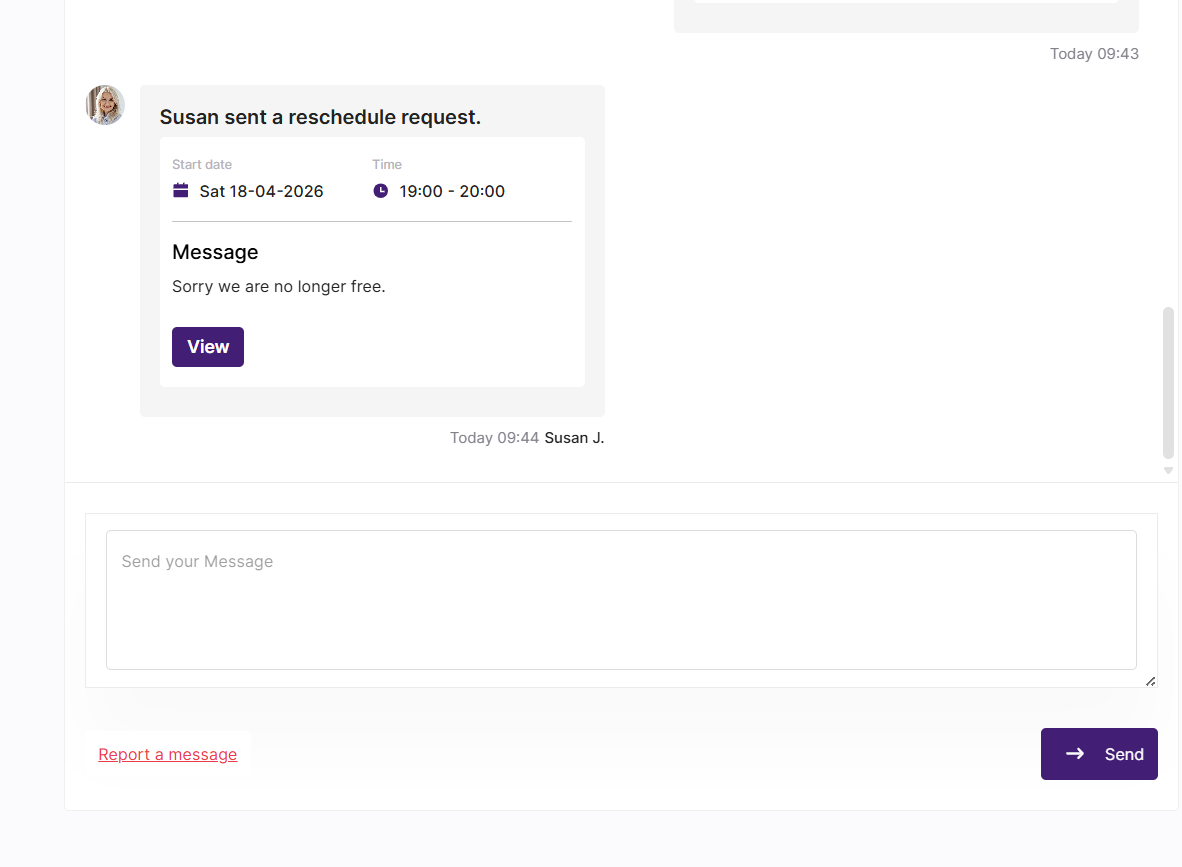Click the 'Susan sent a reschedule request' heading
Viewport: 1182px width, 867px height.
[x=320, y=117]
